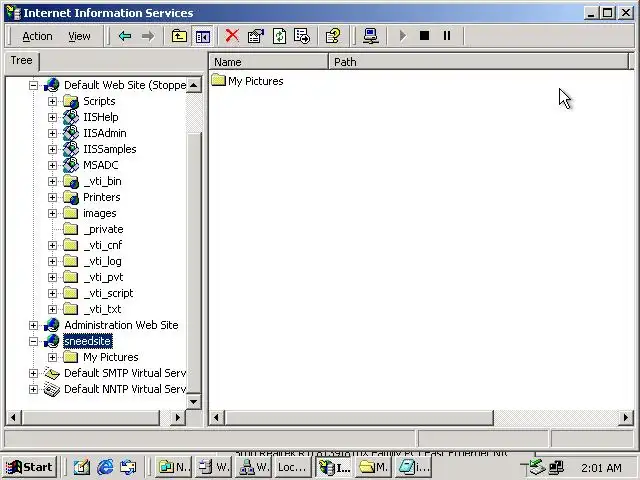Expand the _vti_script folder node
Viewport: 640px width, 480px height.
click(52, 293)
